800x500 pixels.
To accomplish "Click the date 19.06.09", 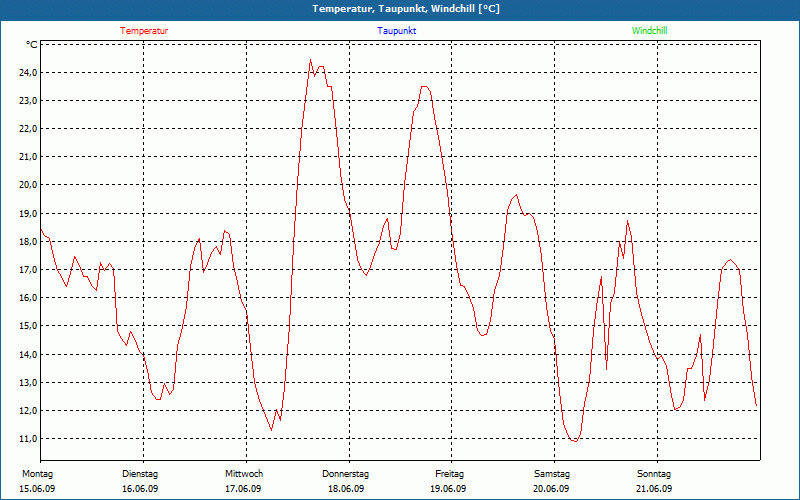I will pos(448,489).
